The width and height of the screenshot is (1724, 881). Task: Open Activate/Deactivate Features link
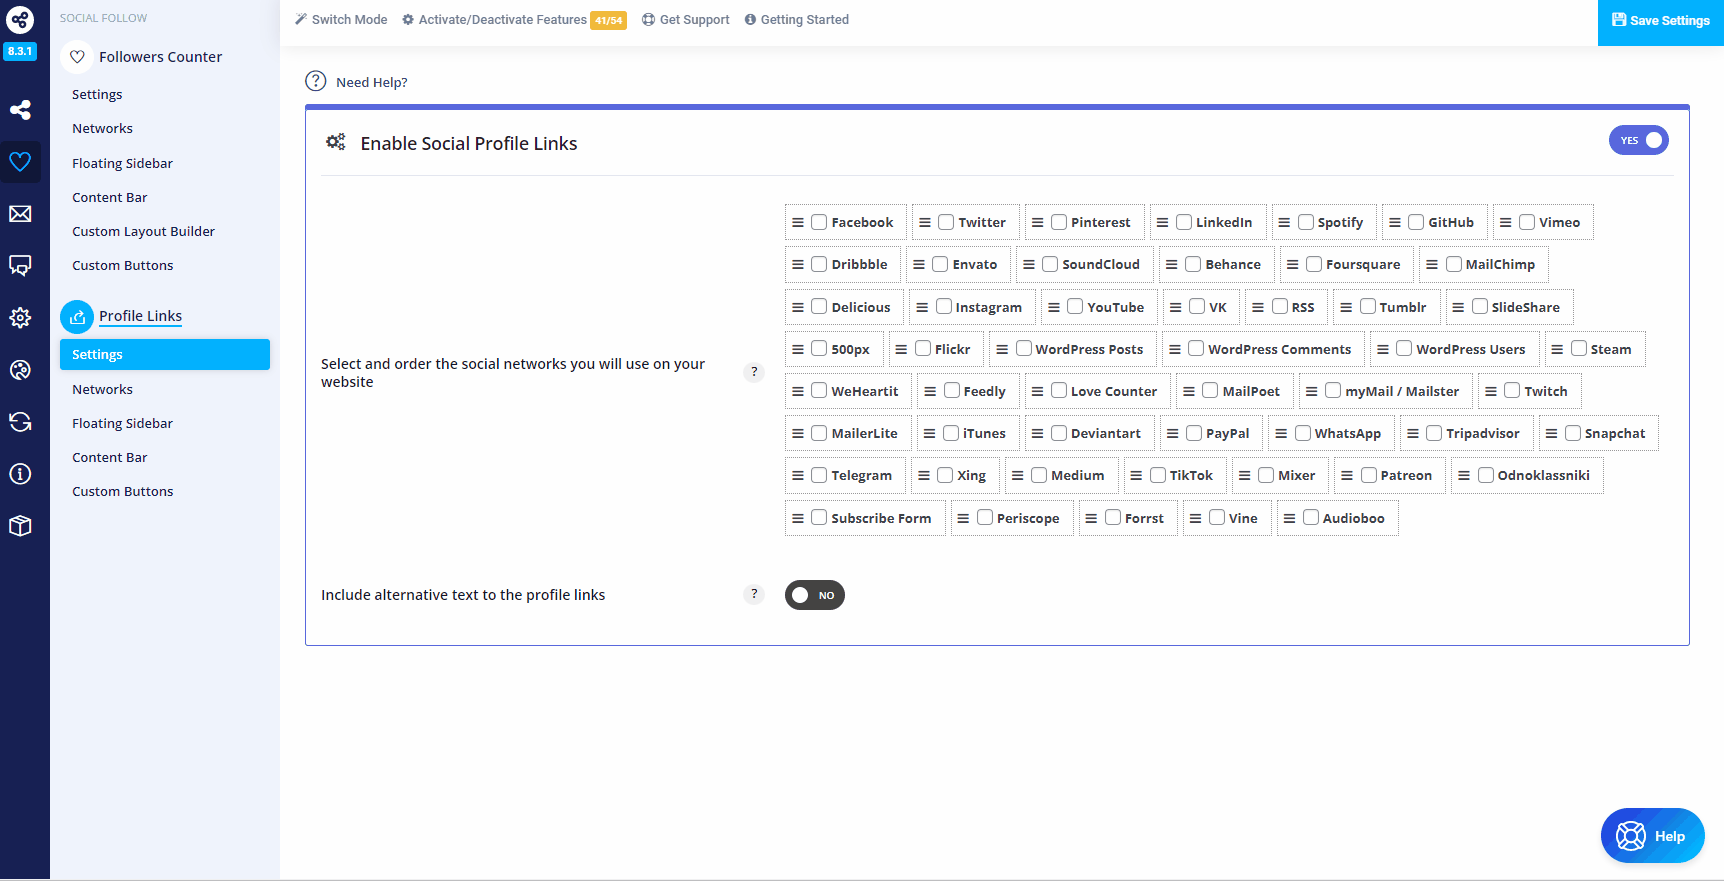(502, 20)
